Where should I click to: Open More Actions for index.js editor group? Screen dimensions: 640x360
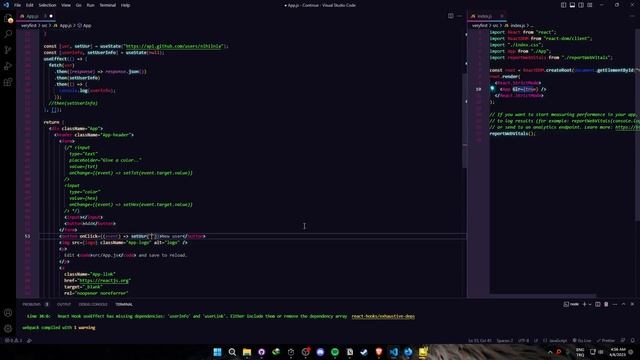point(633,16)
